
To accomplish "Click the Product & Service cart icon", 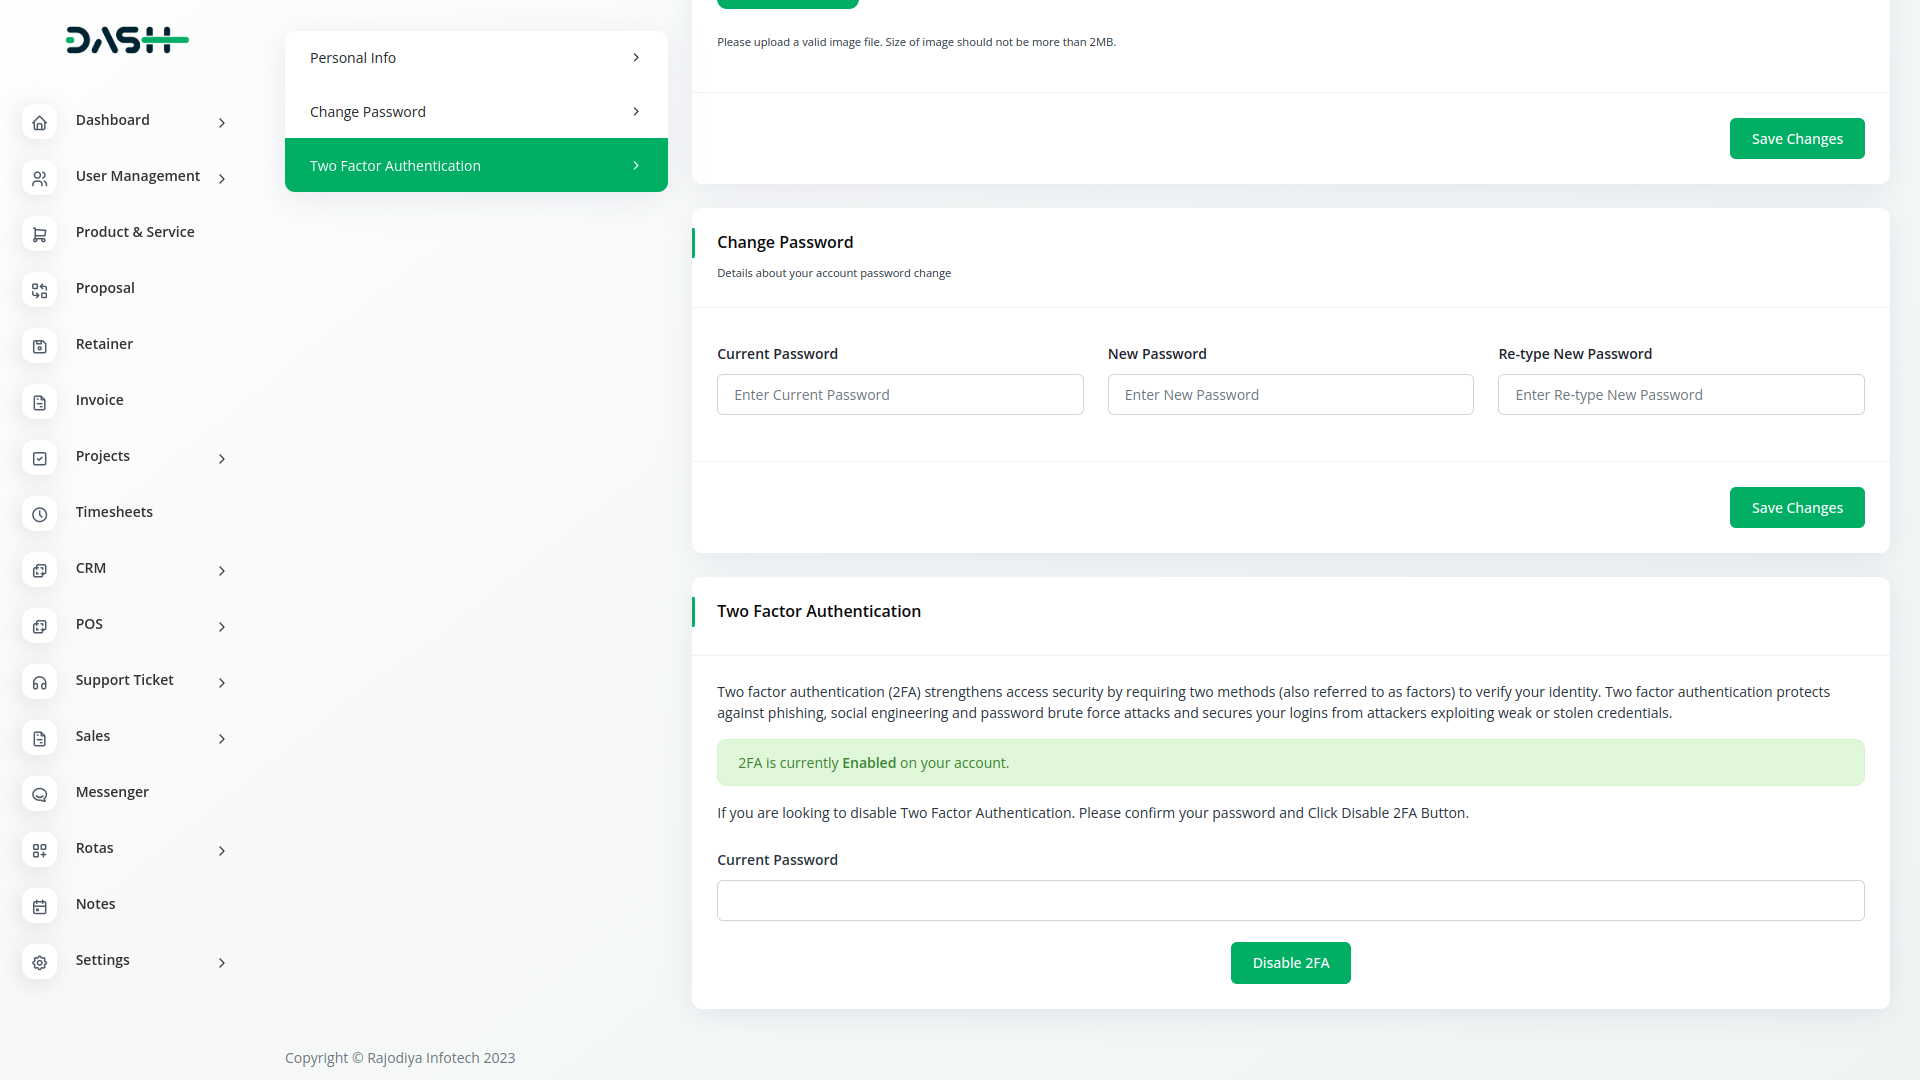I will click(x=39, y=234).
